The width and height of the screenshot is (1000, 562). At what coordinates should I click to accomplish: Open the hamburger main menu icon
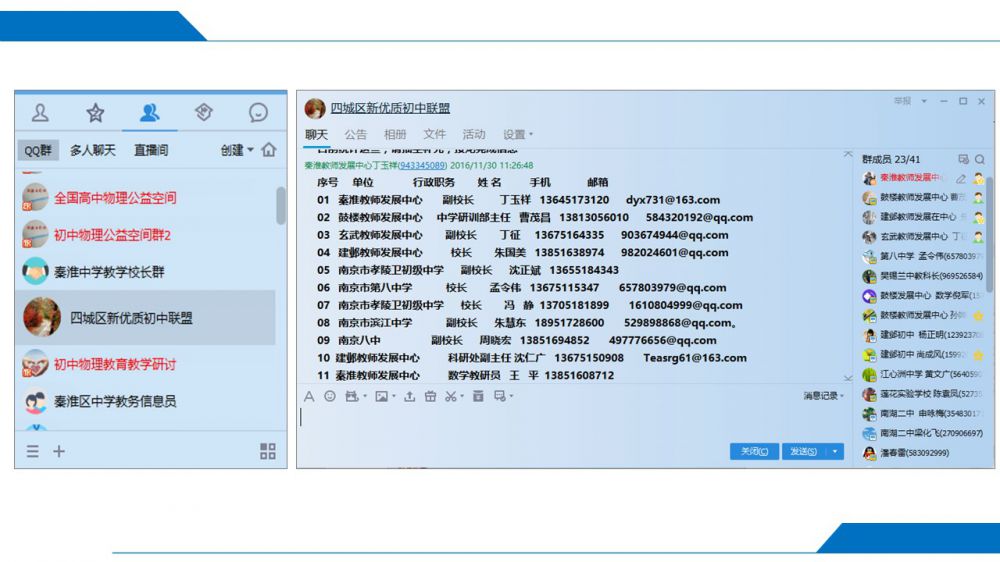click(x=33, y=451)
